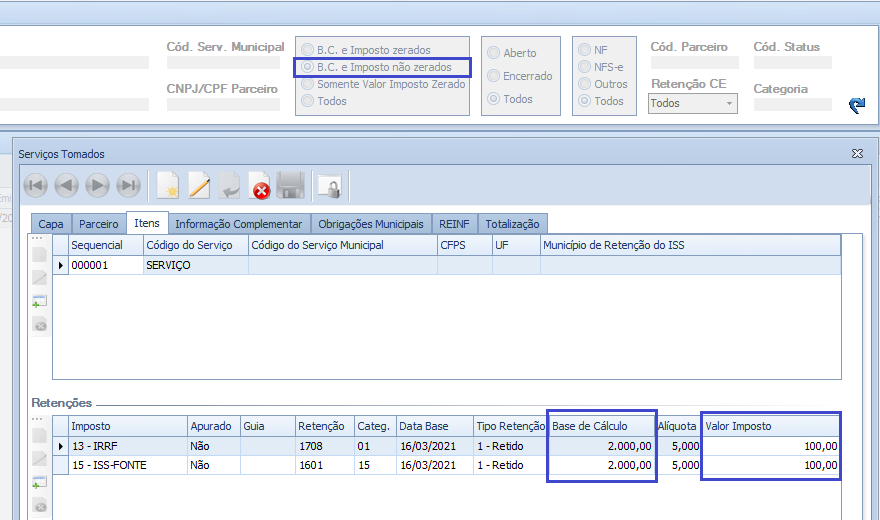
Task: Jump to the last record button
Action: pos(128,186)
